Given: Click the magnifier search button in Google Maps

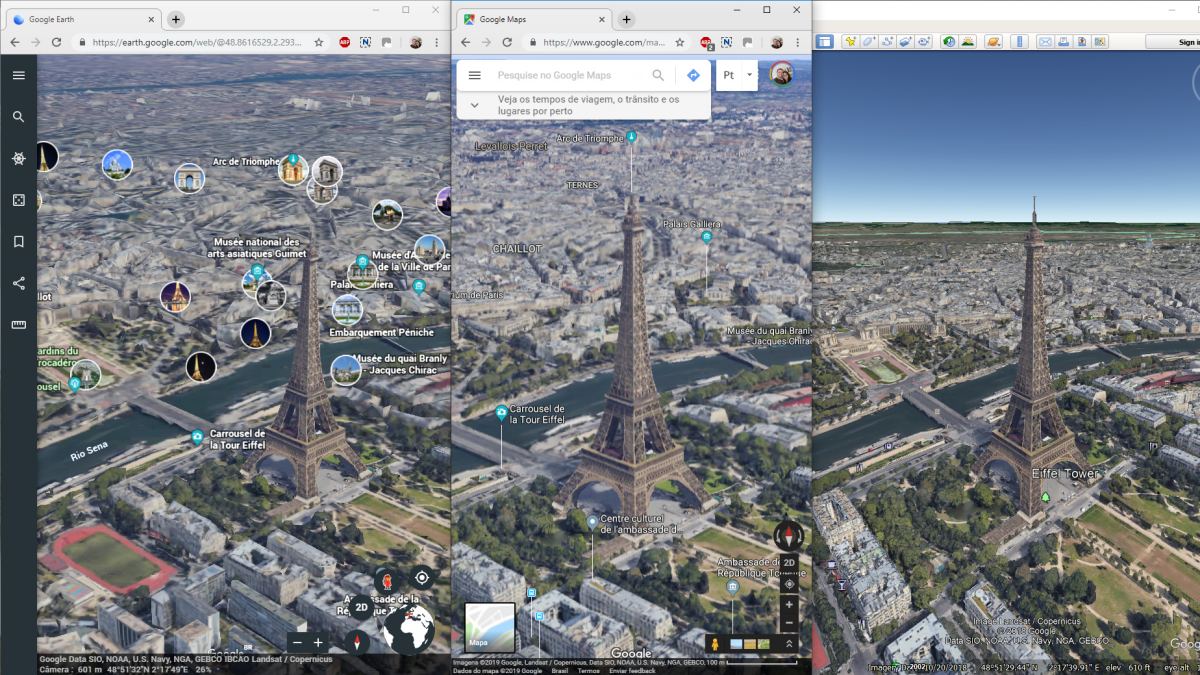Looking at the screenshot, I should coord(658,75).
